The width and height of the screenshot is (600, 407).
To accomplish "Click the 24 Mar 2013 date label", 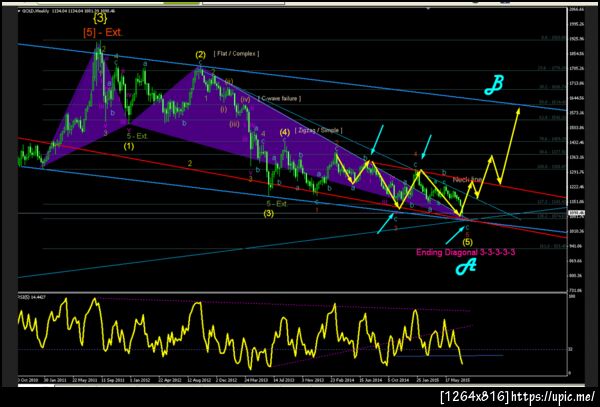I will click(x=256, y=380).
